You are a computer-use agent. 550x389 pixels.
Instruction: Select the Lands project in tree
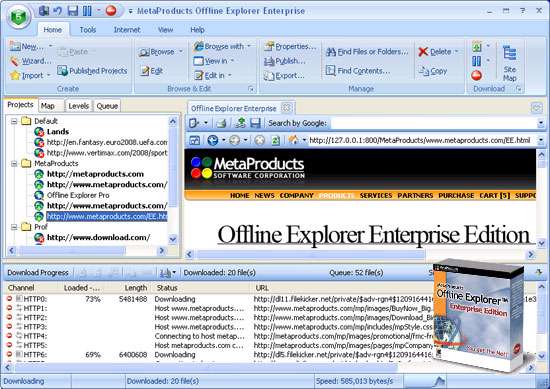click(x=58, y=132)
